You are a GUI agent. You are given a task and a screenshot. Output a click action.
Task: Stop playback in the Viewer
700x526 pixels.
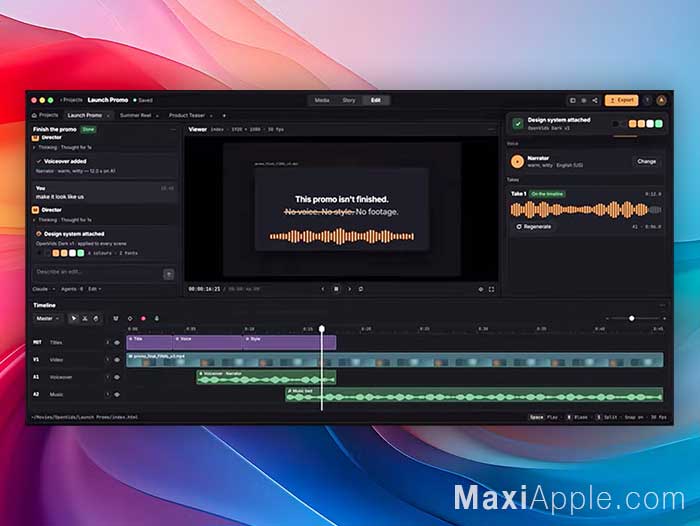point(336,289)
